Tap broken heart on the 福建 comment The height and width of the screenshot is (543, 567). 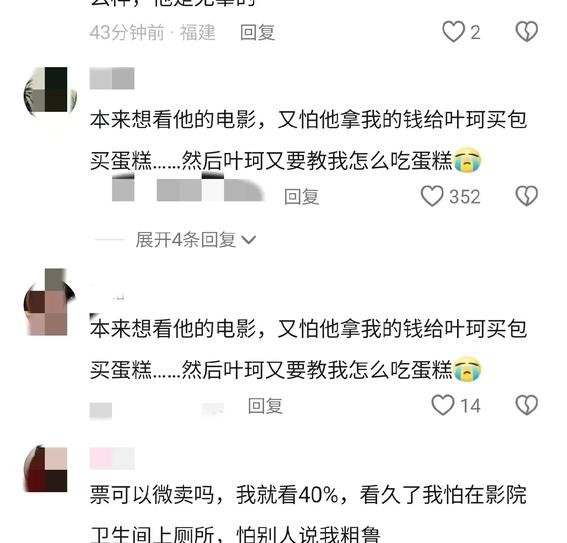pyautogui.click(x=526, y=32)
